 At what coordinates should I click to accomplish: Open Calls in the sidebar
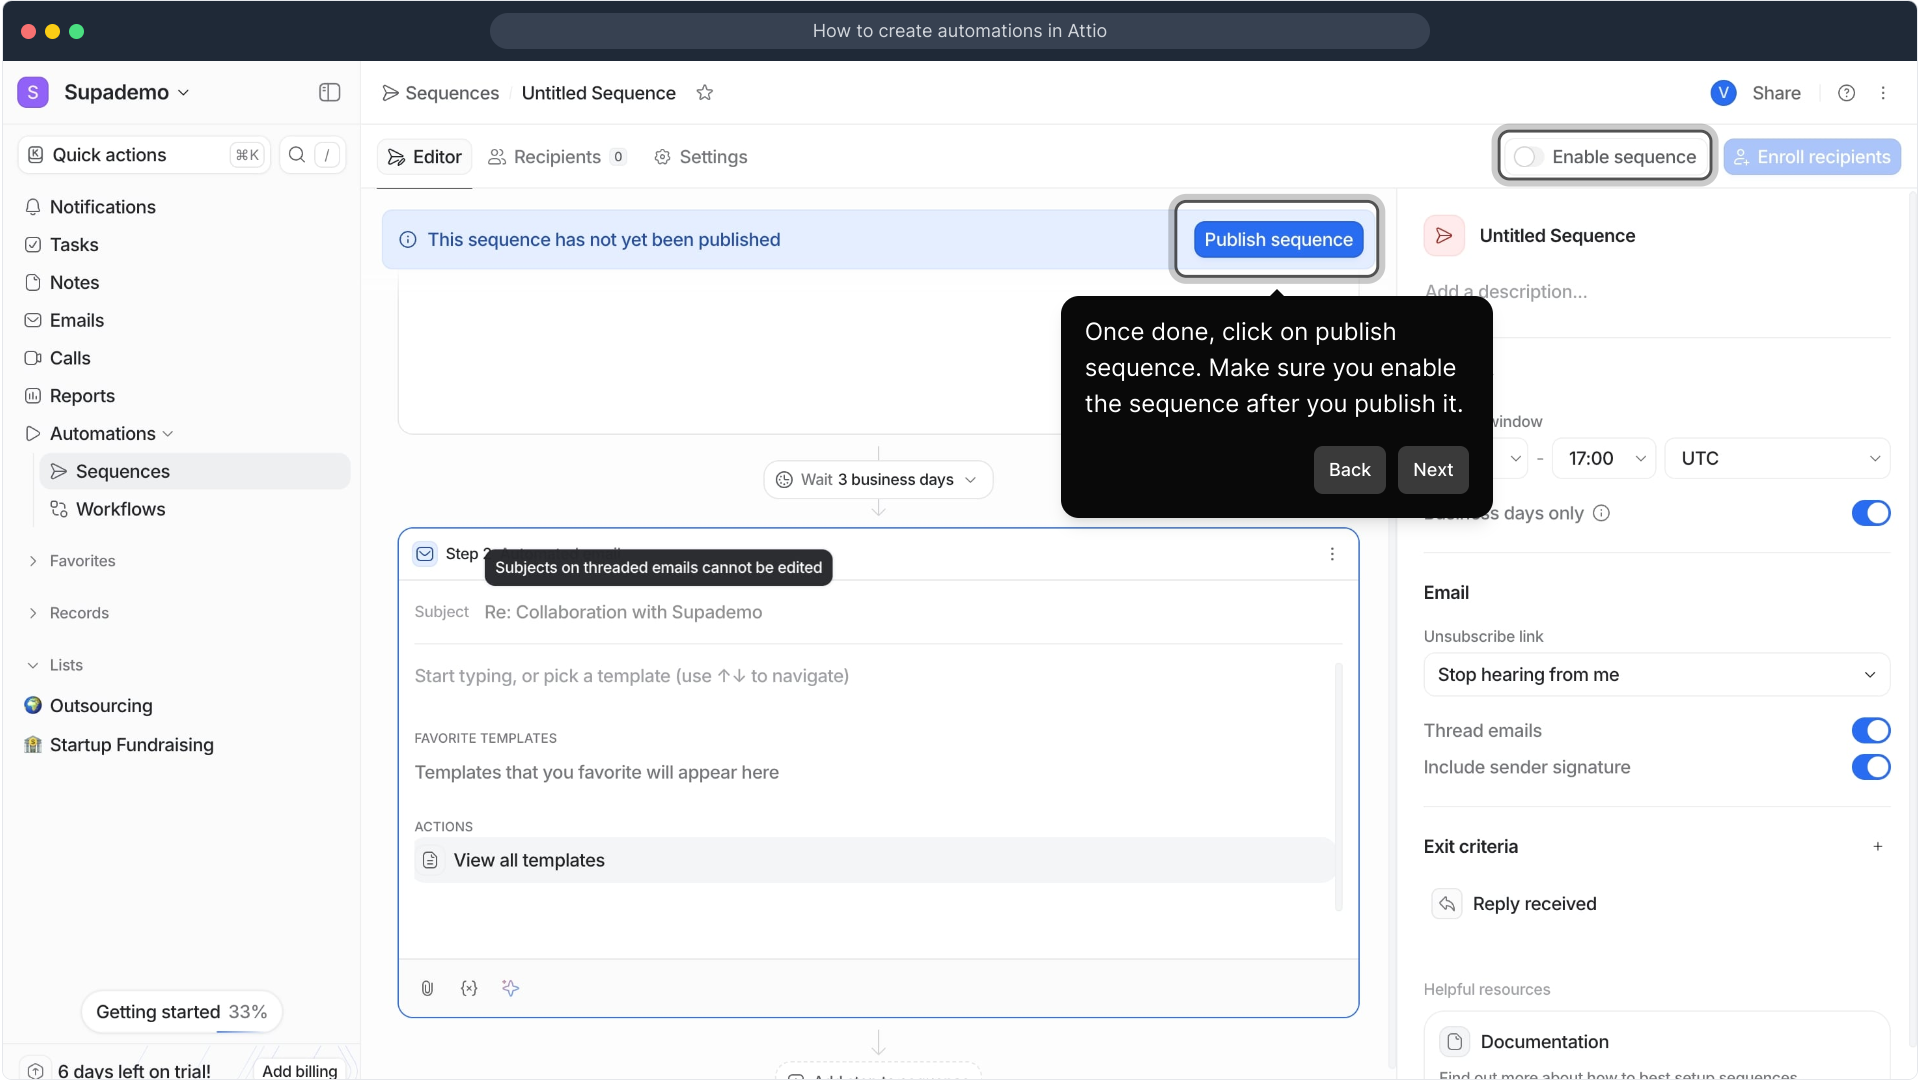(70, 358)
